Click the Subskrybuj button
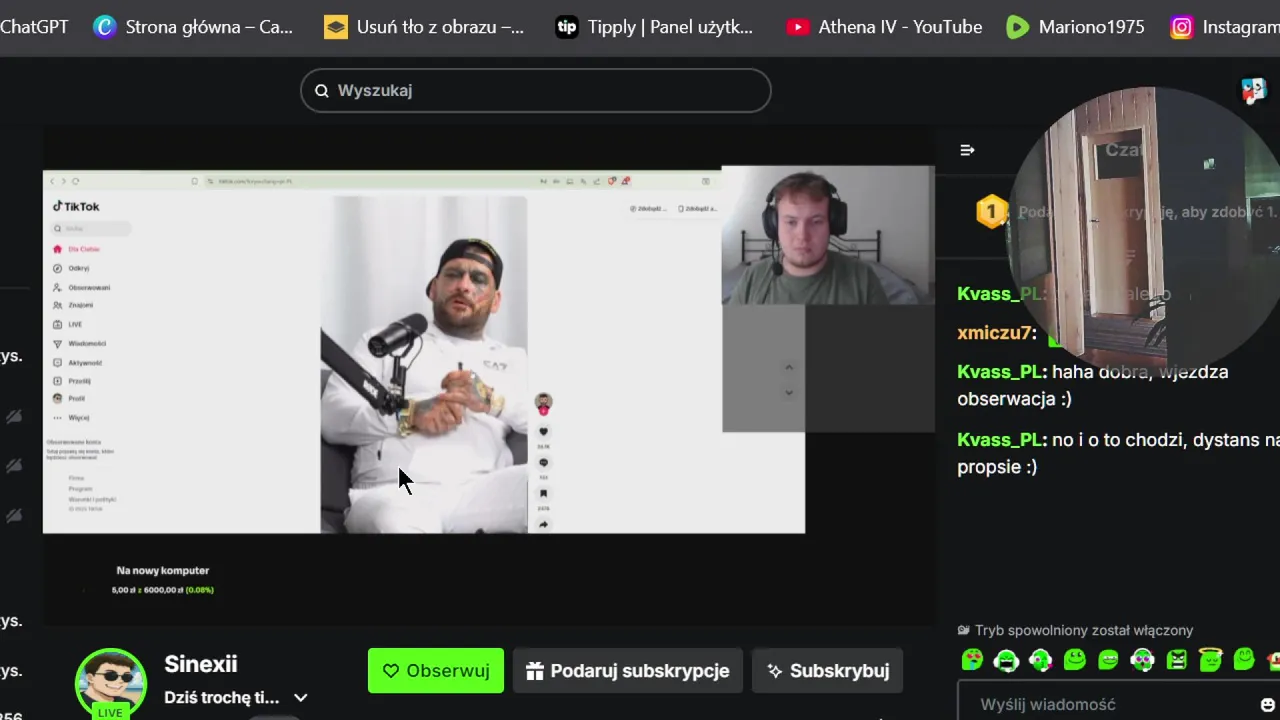Viewport: 1280px width, 720px height. click(828, 670)
